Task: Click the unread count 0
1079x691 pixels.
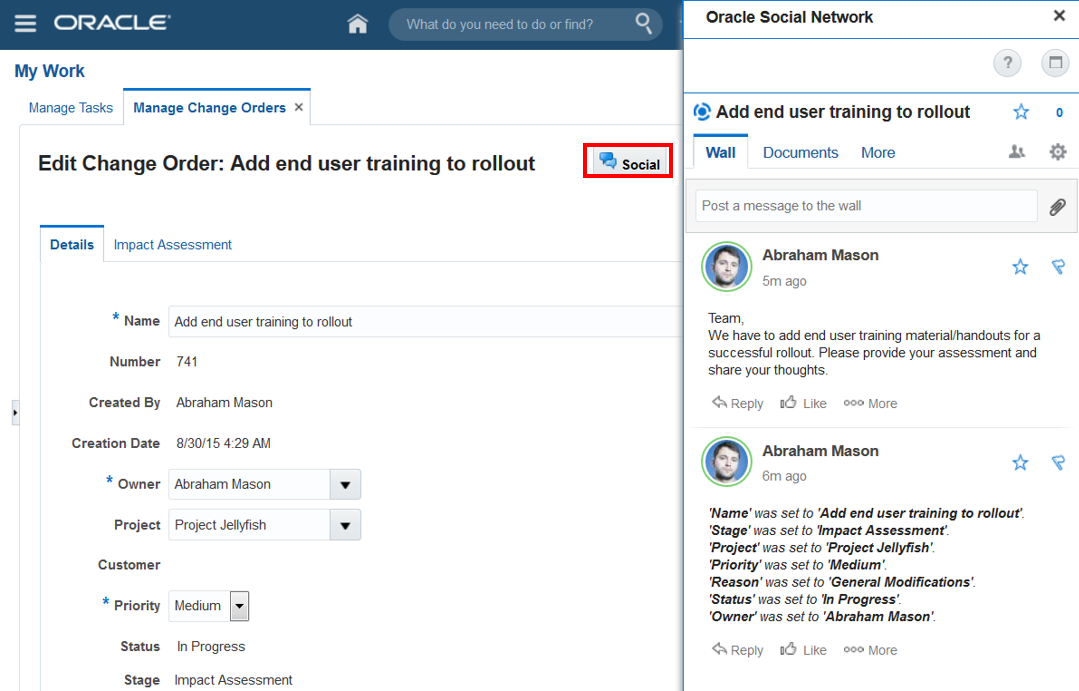Action: (1059, 112)
